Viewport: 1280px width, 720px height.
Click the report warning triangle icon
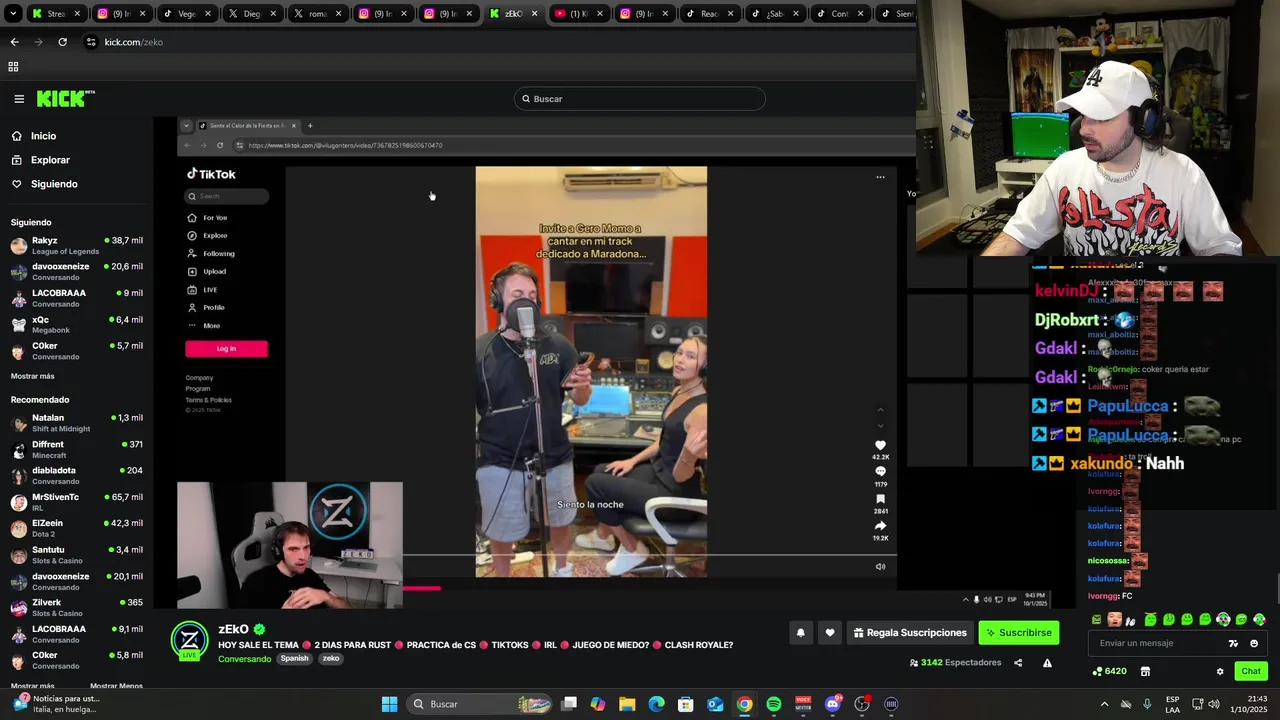click(1047, 663)
